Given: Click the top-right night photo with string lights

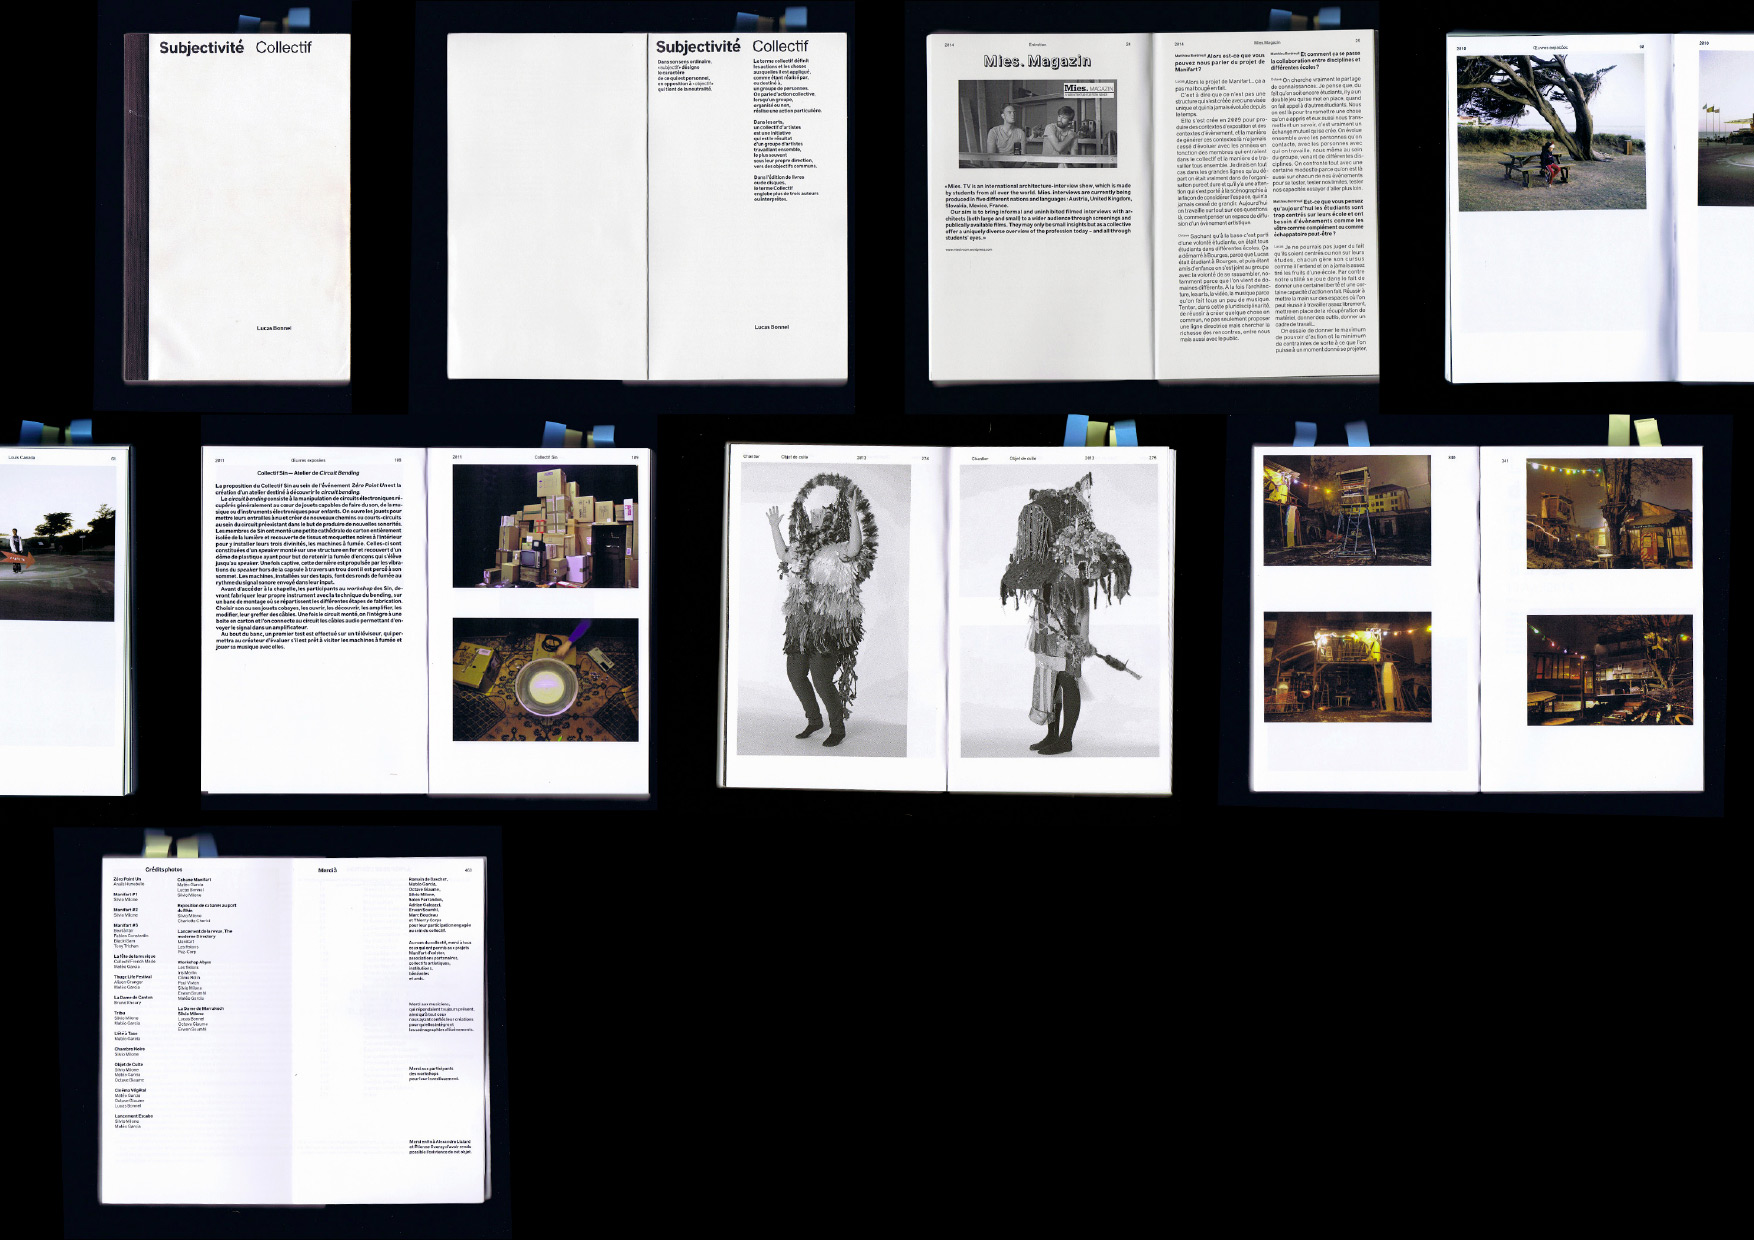Looking at the screenshot, I should 1609,513.
